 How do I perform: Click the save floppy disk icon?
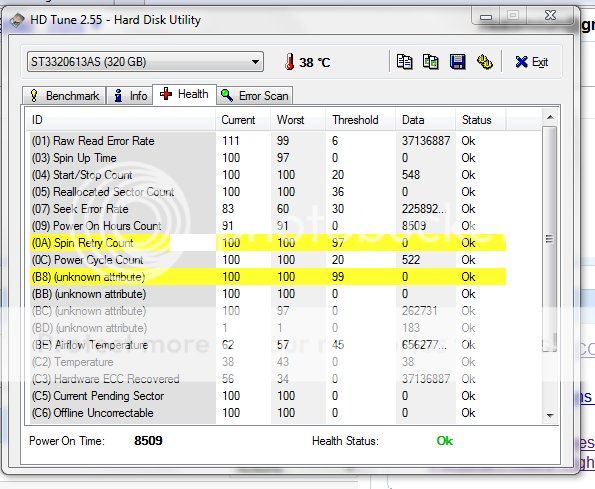tap(457, 61)
